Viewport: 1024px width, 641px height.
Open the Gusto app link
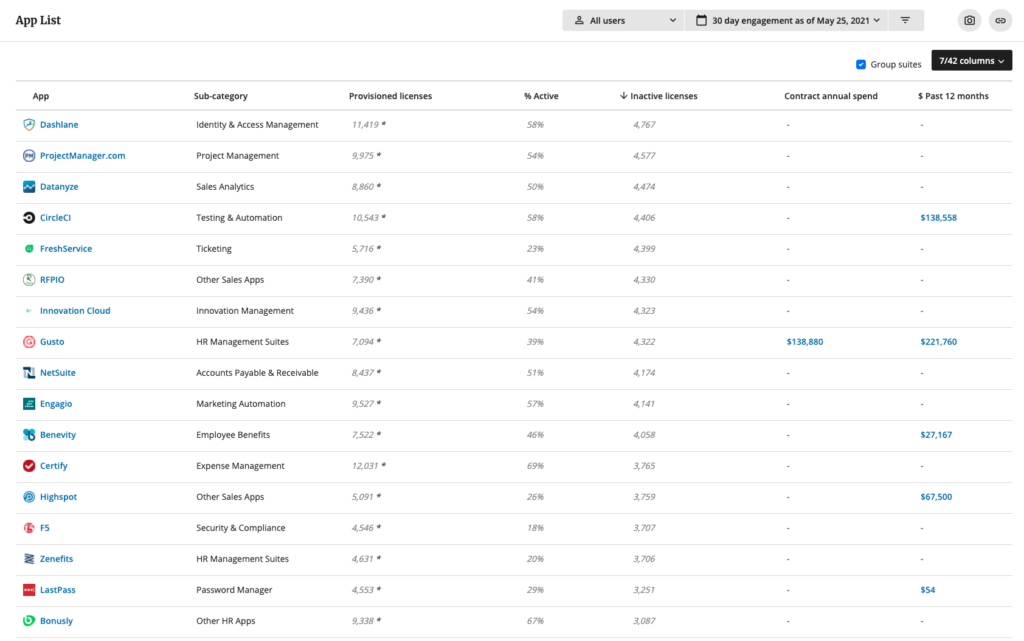(52, 341)
